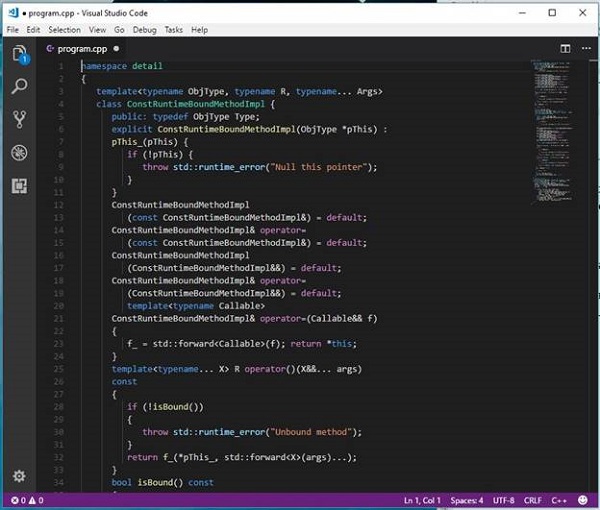Screen dimensions: 600x510
Task: Open the Tasks menu
Action: coord(174,30)
